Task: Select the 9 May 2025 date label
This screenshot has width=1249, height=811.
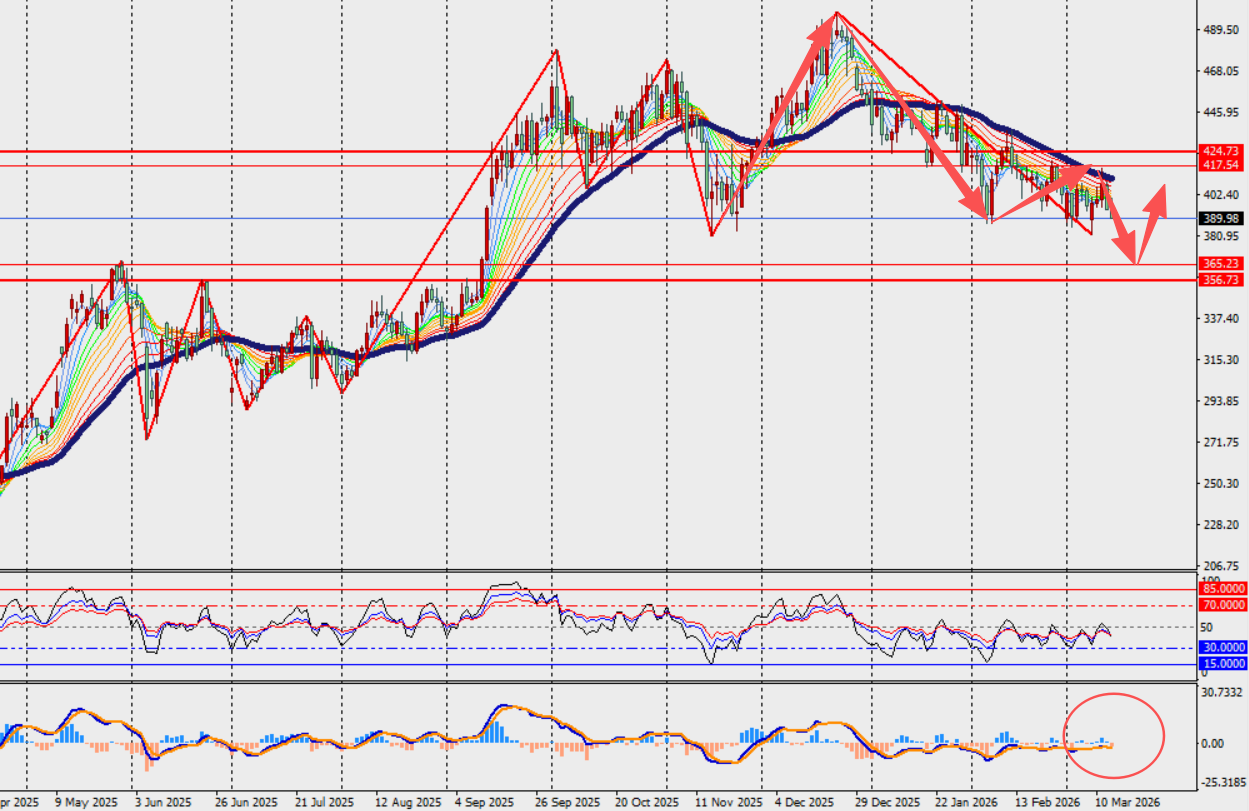Action: click(x=84, y=802)
